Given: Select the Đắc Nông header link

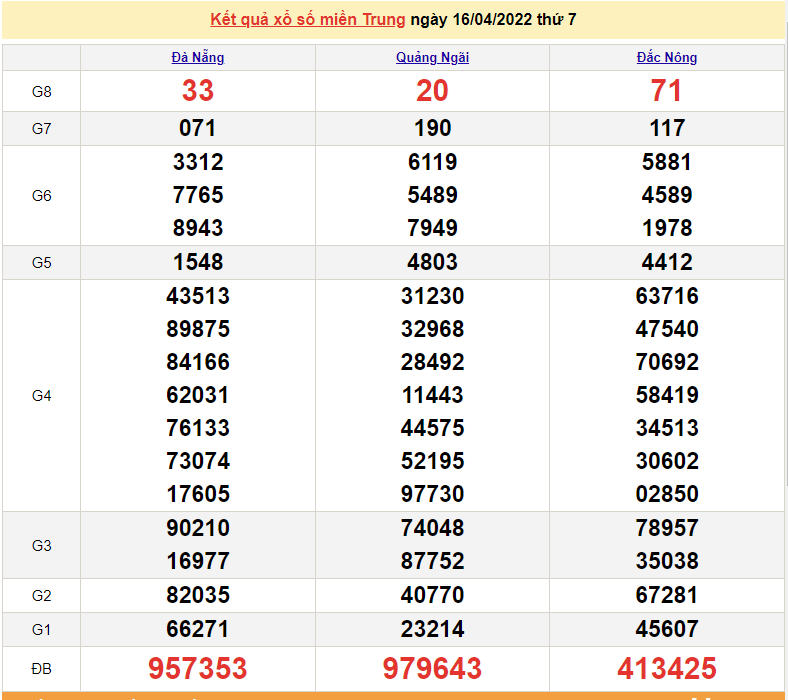Looking at the screenshot, I should click(666, 58).
